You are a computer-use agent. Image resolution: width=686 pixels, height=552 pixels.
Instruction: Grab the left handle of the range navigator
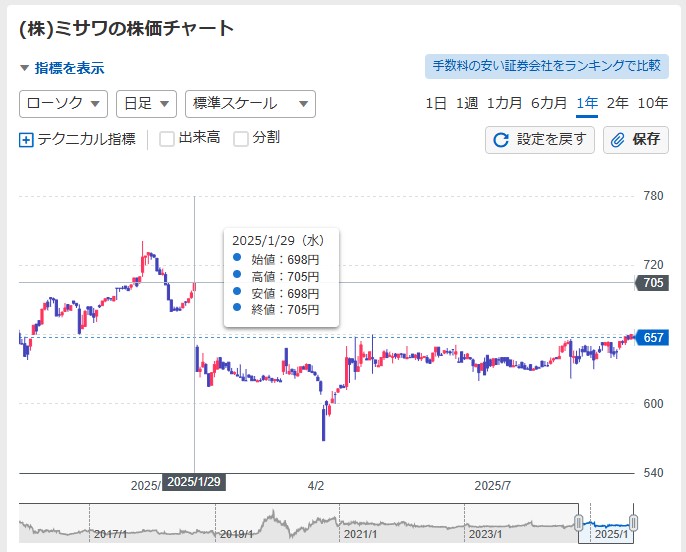coord(578,522)
